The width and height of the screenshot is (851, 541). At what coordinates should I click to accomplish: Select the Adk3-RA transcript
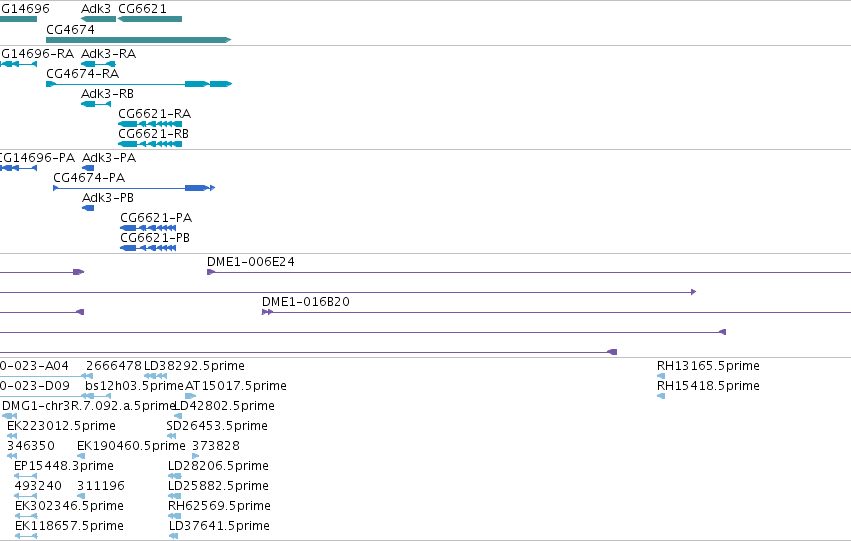tap(98, 64)
